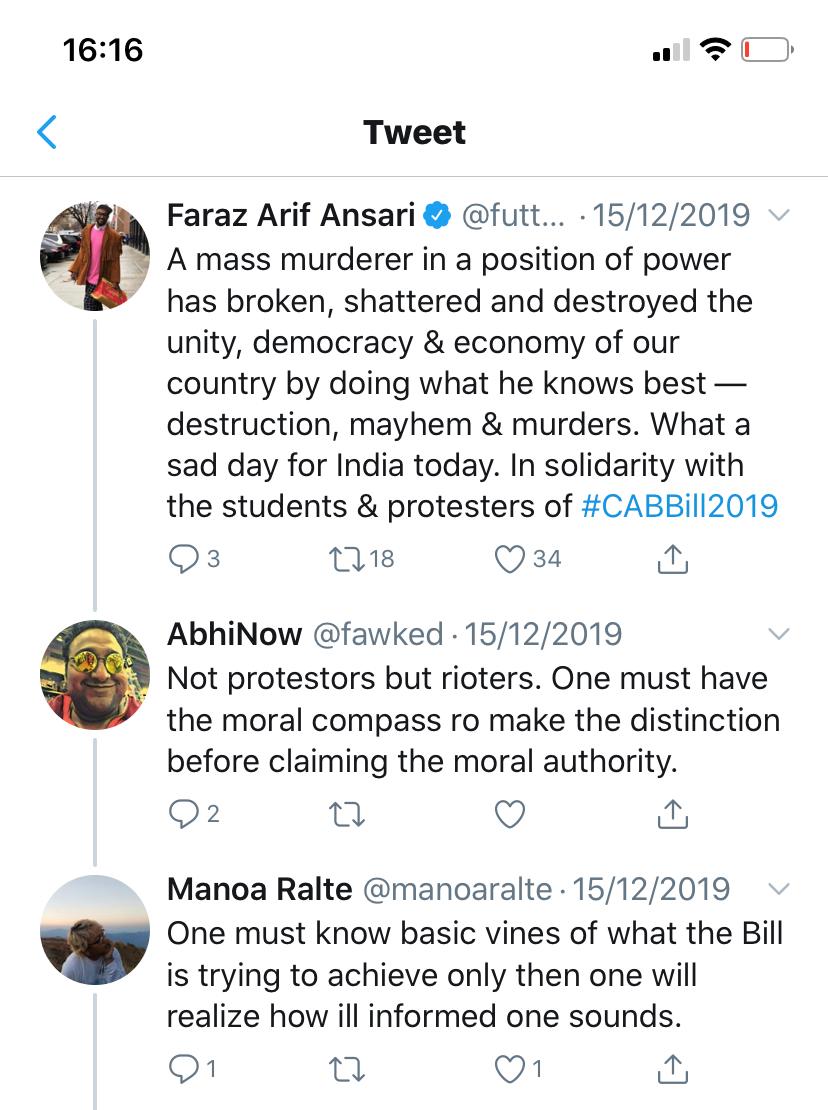Retweet Faraz Arif Ansari's tweet

[x=345, y=559]
